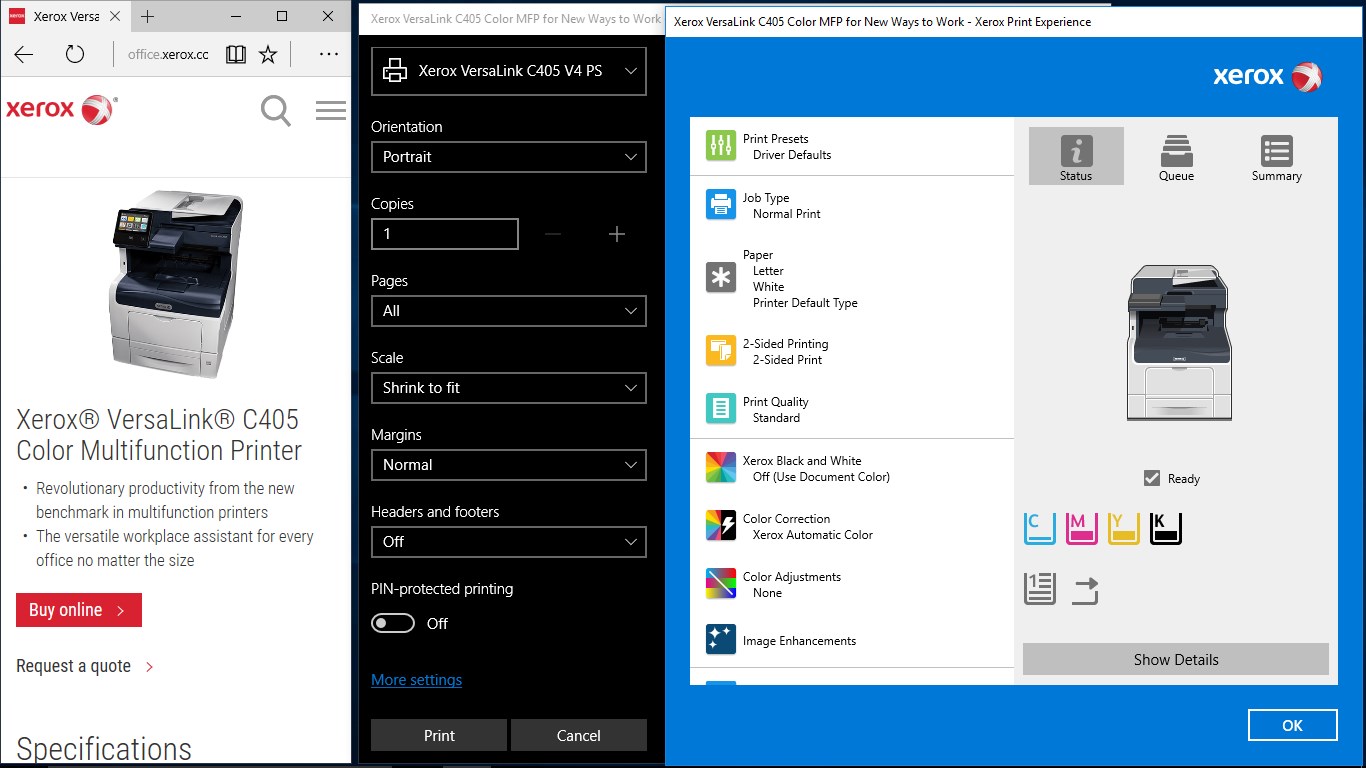This screenshot has height=768, width=1366.
Task: Click the Color Adjustments icon
Action: [721, 584]
